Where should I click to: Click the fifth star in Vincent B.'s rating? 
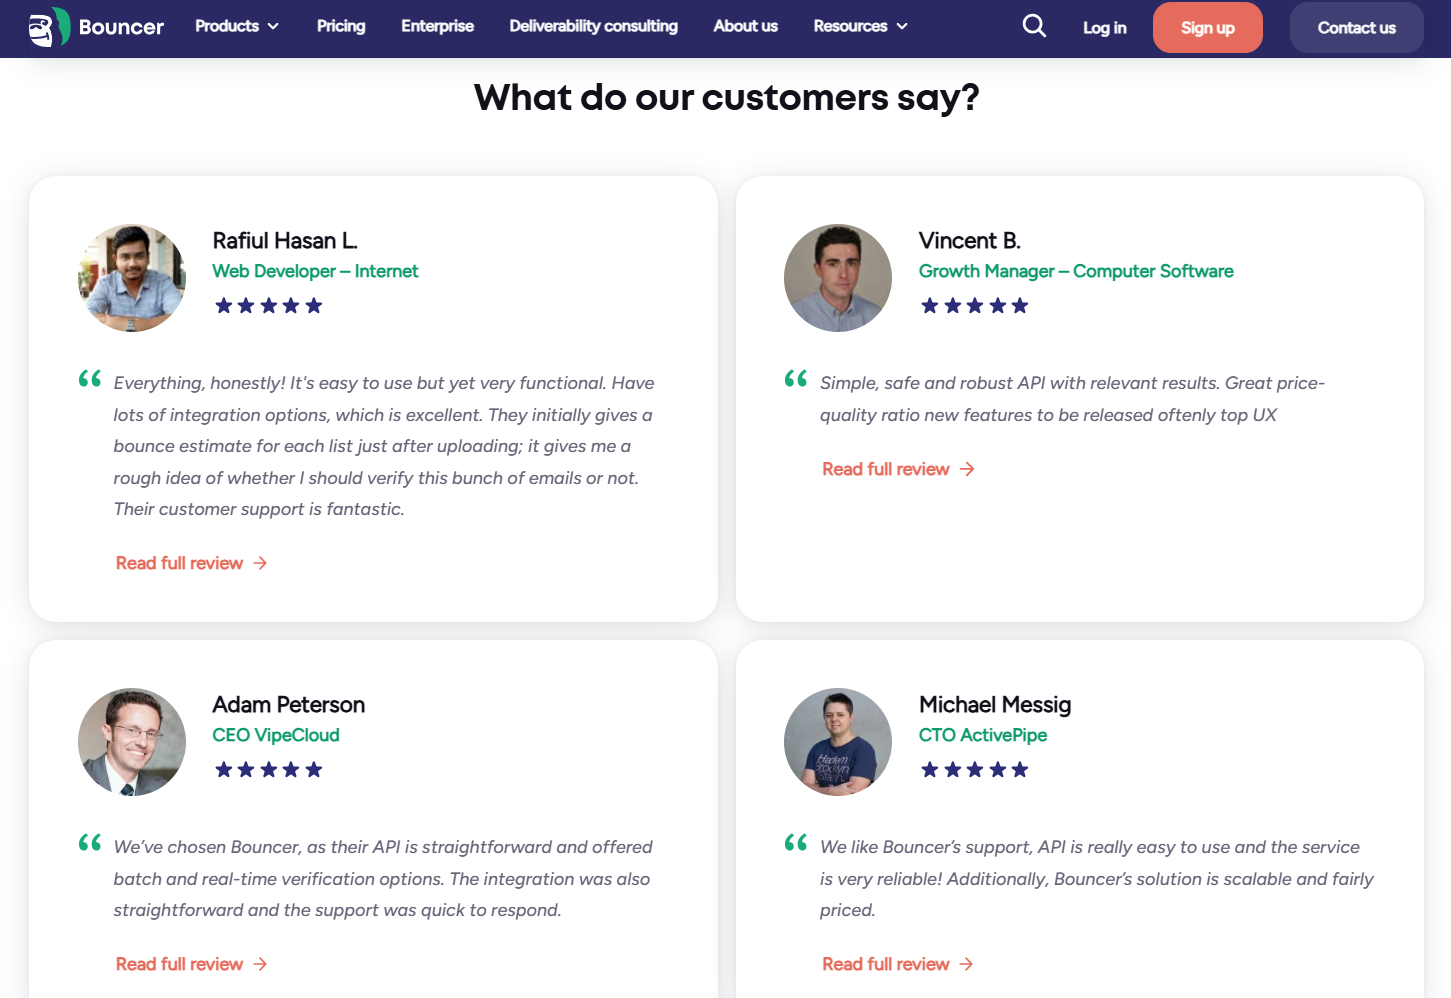1021,305
